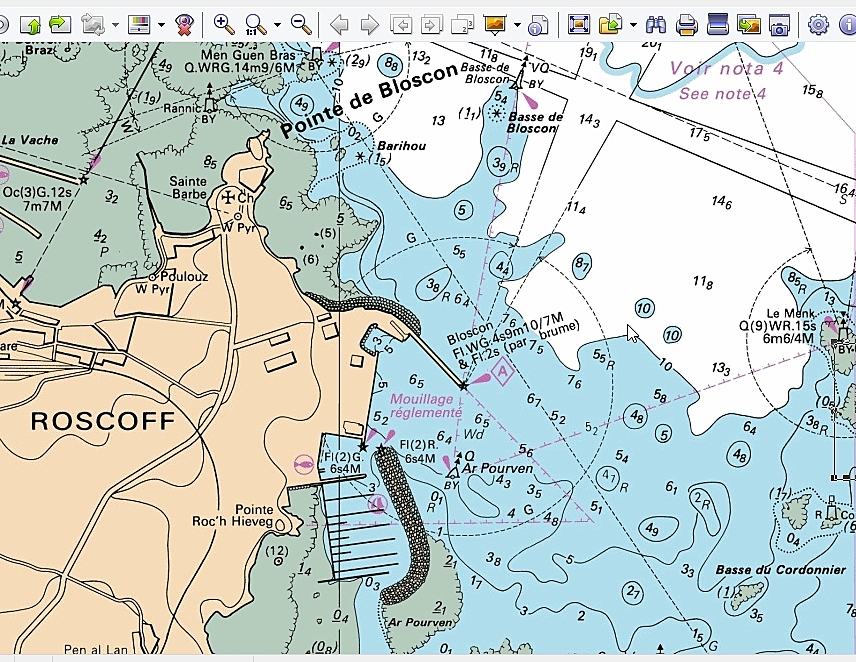Click the screen capture camera icon
The image size is (856, 662).
(x=779, y=25)
